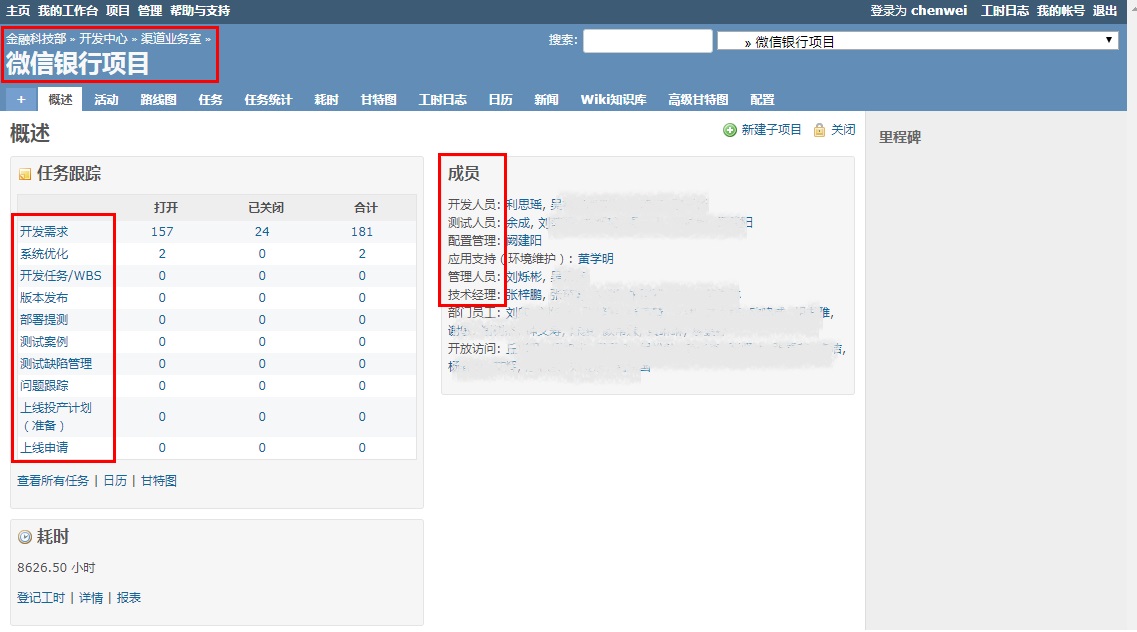
Task: Open the 系统优化 tracker link
Action: pyautogui.click(x=44, y=254)
